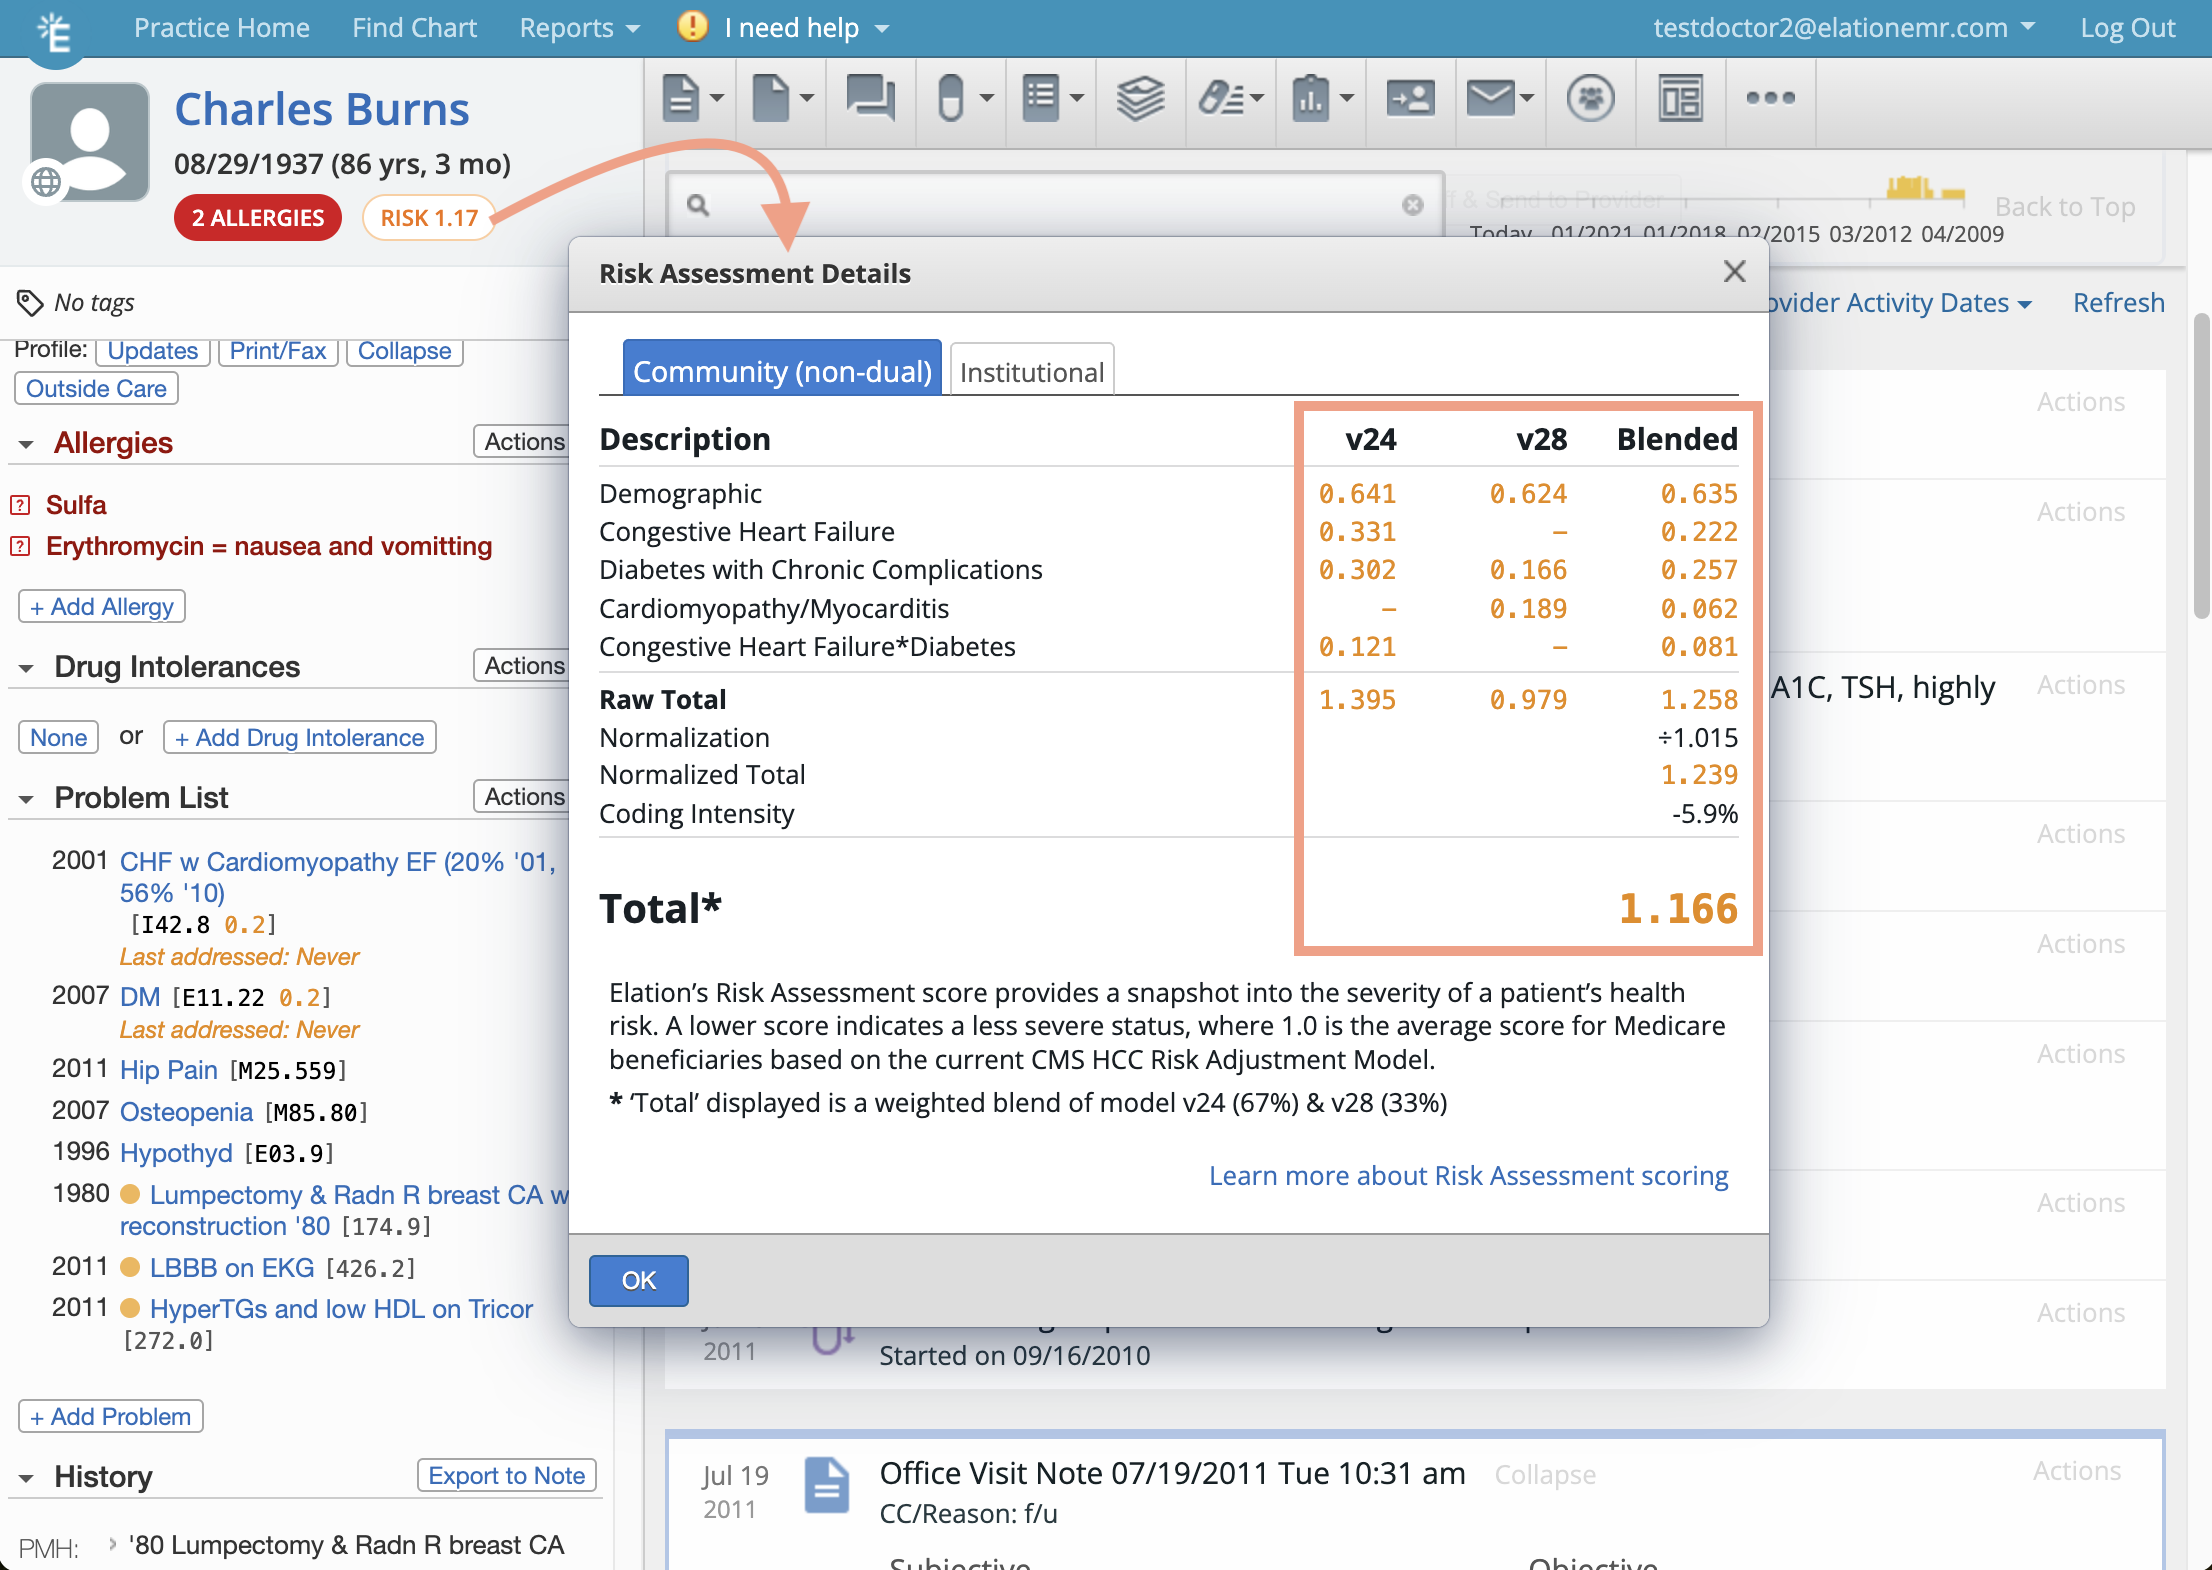Viewport: 2212px width, 1570px height.
Task: Click the prescription pill icon in toolbar
Action: coord(951,98)
